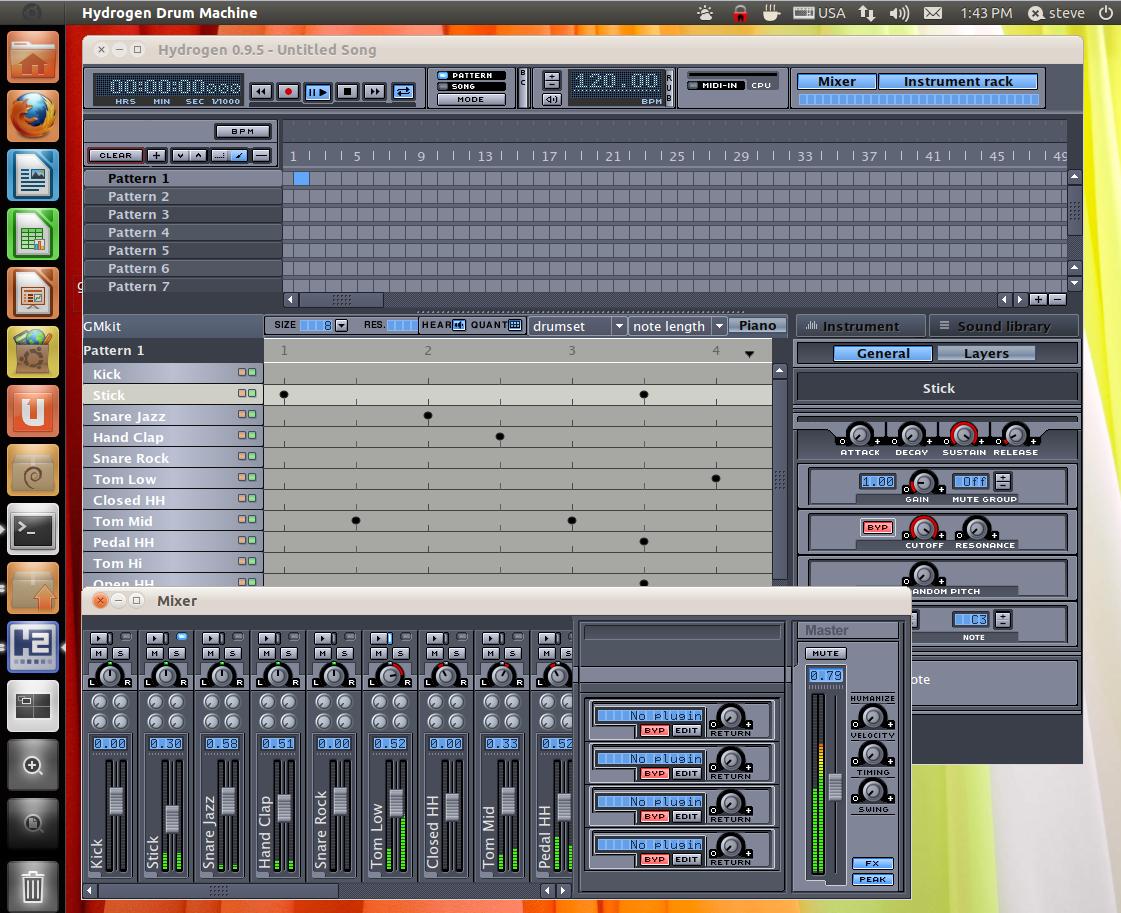Play a sample on Snare Jazz mixer channel

click(x=211, y=638)
